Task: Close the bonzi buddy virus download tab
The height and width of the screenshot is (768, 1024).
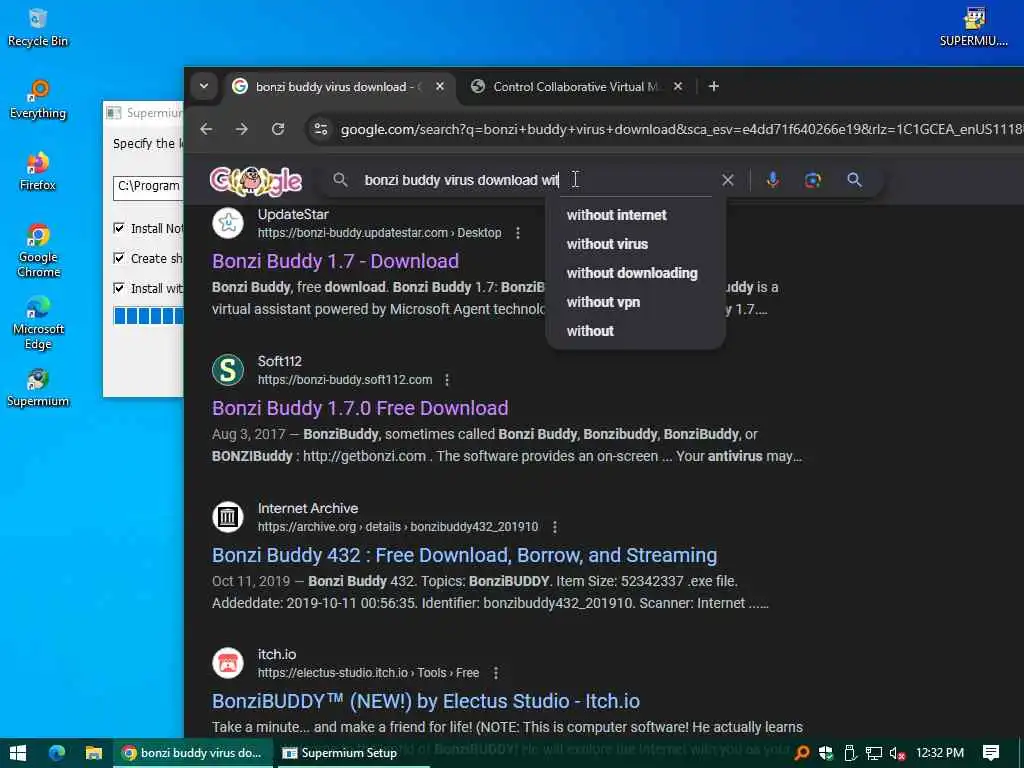Action: click(440, 86)
